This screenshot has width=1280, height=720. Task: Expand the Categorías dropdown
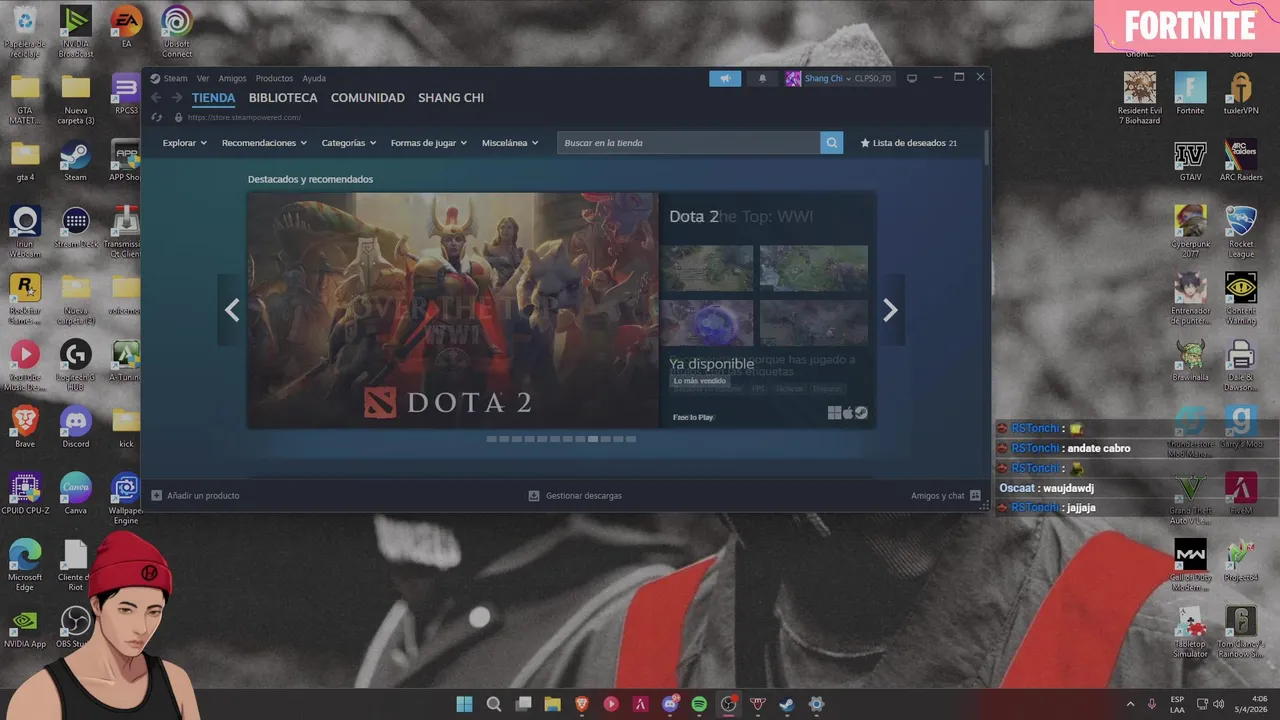click(349, 143)
